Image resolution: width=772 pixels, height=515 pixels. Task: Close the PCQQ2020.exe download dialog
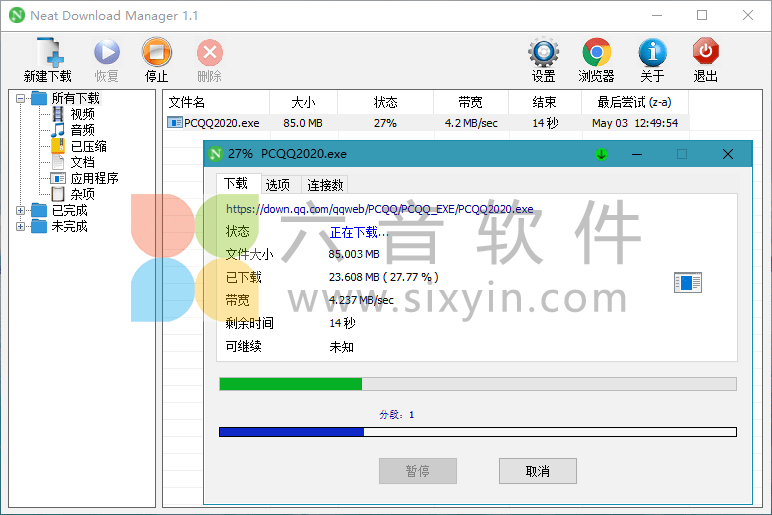click(728, 154)
